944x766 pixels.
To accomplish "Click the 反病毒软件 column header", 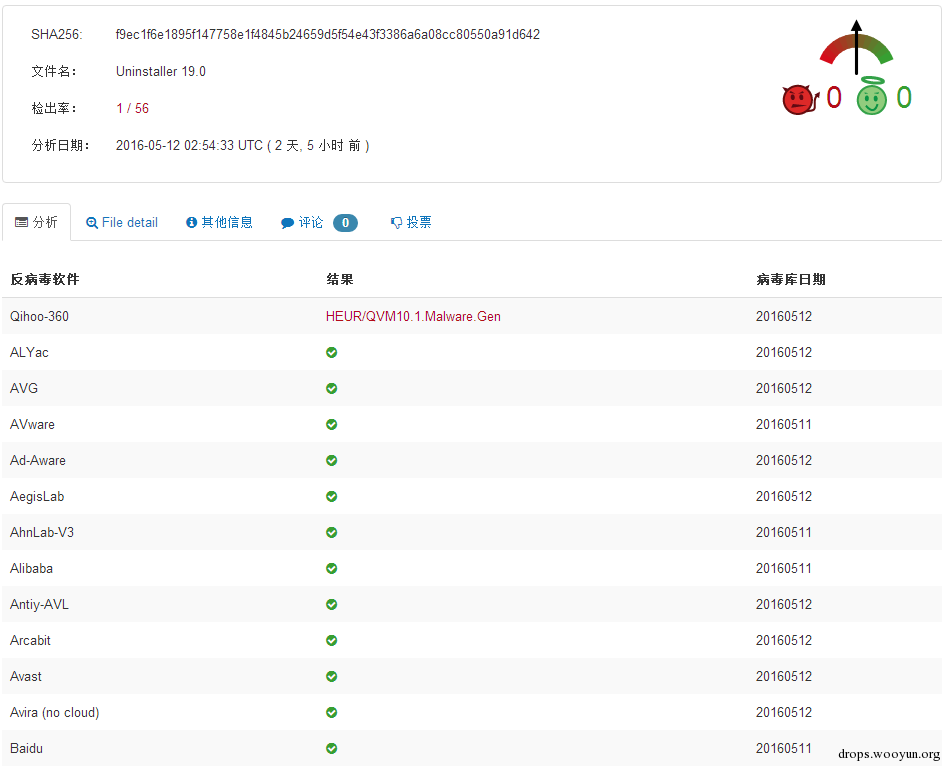I will [45, 279].
